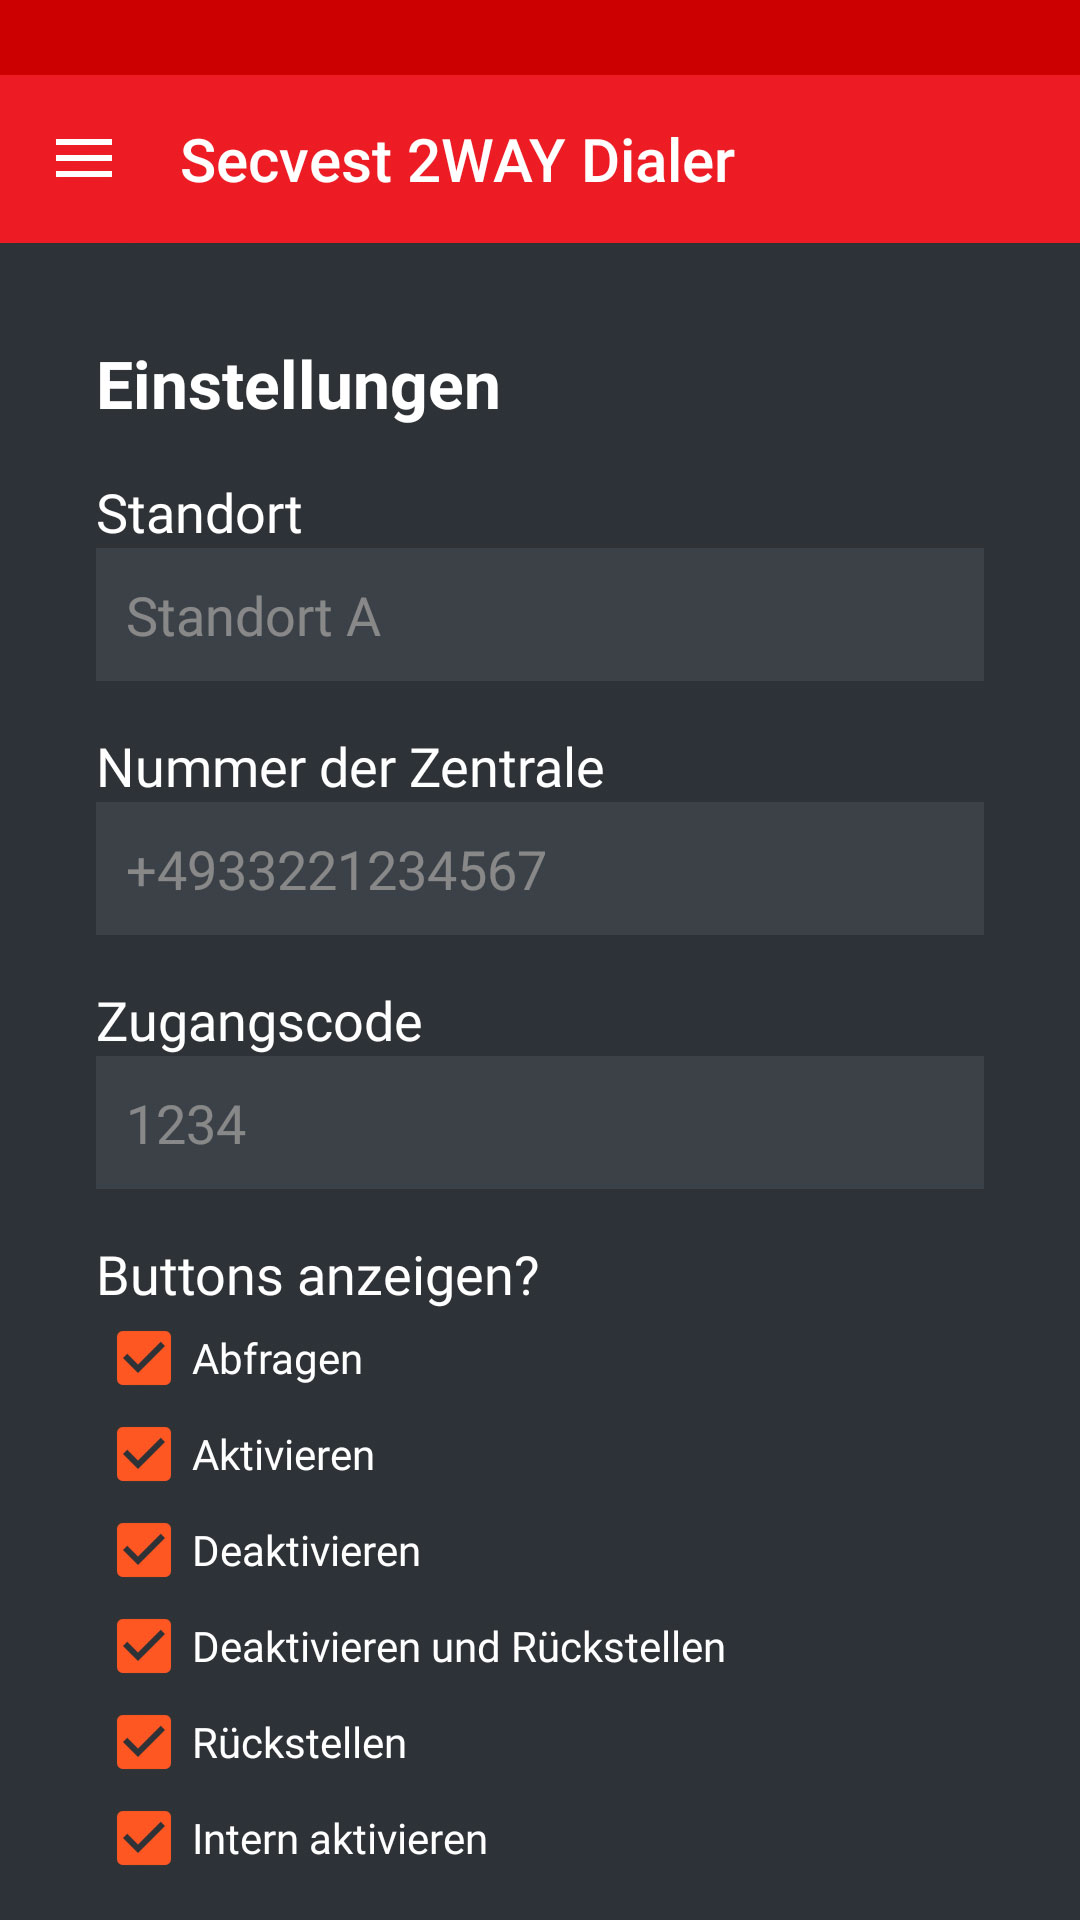Viewport: 1080px width, 1920px height.
Task: Uncheck the Intern aktivieren checkbox
Action: point(144,1839)
